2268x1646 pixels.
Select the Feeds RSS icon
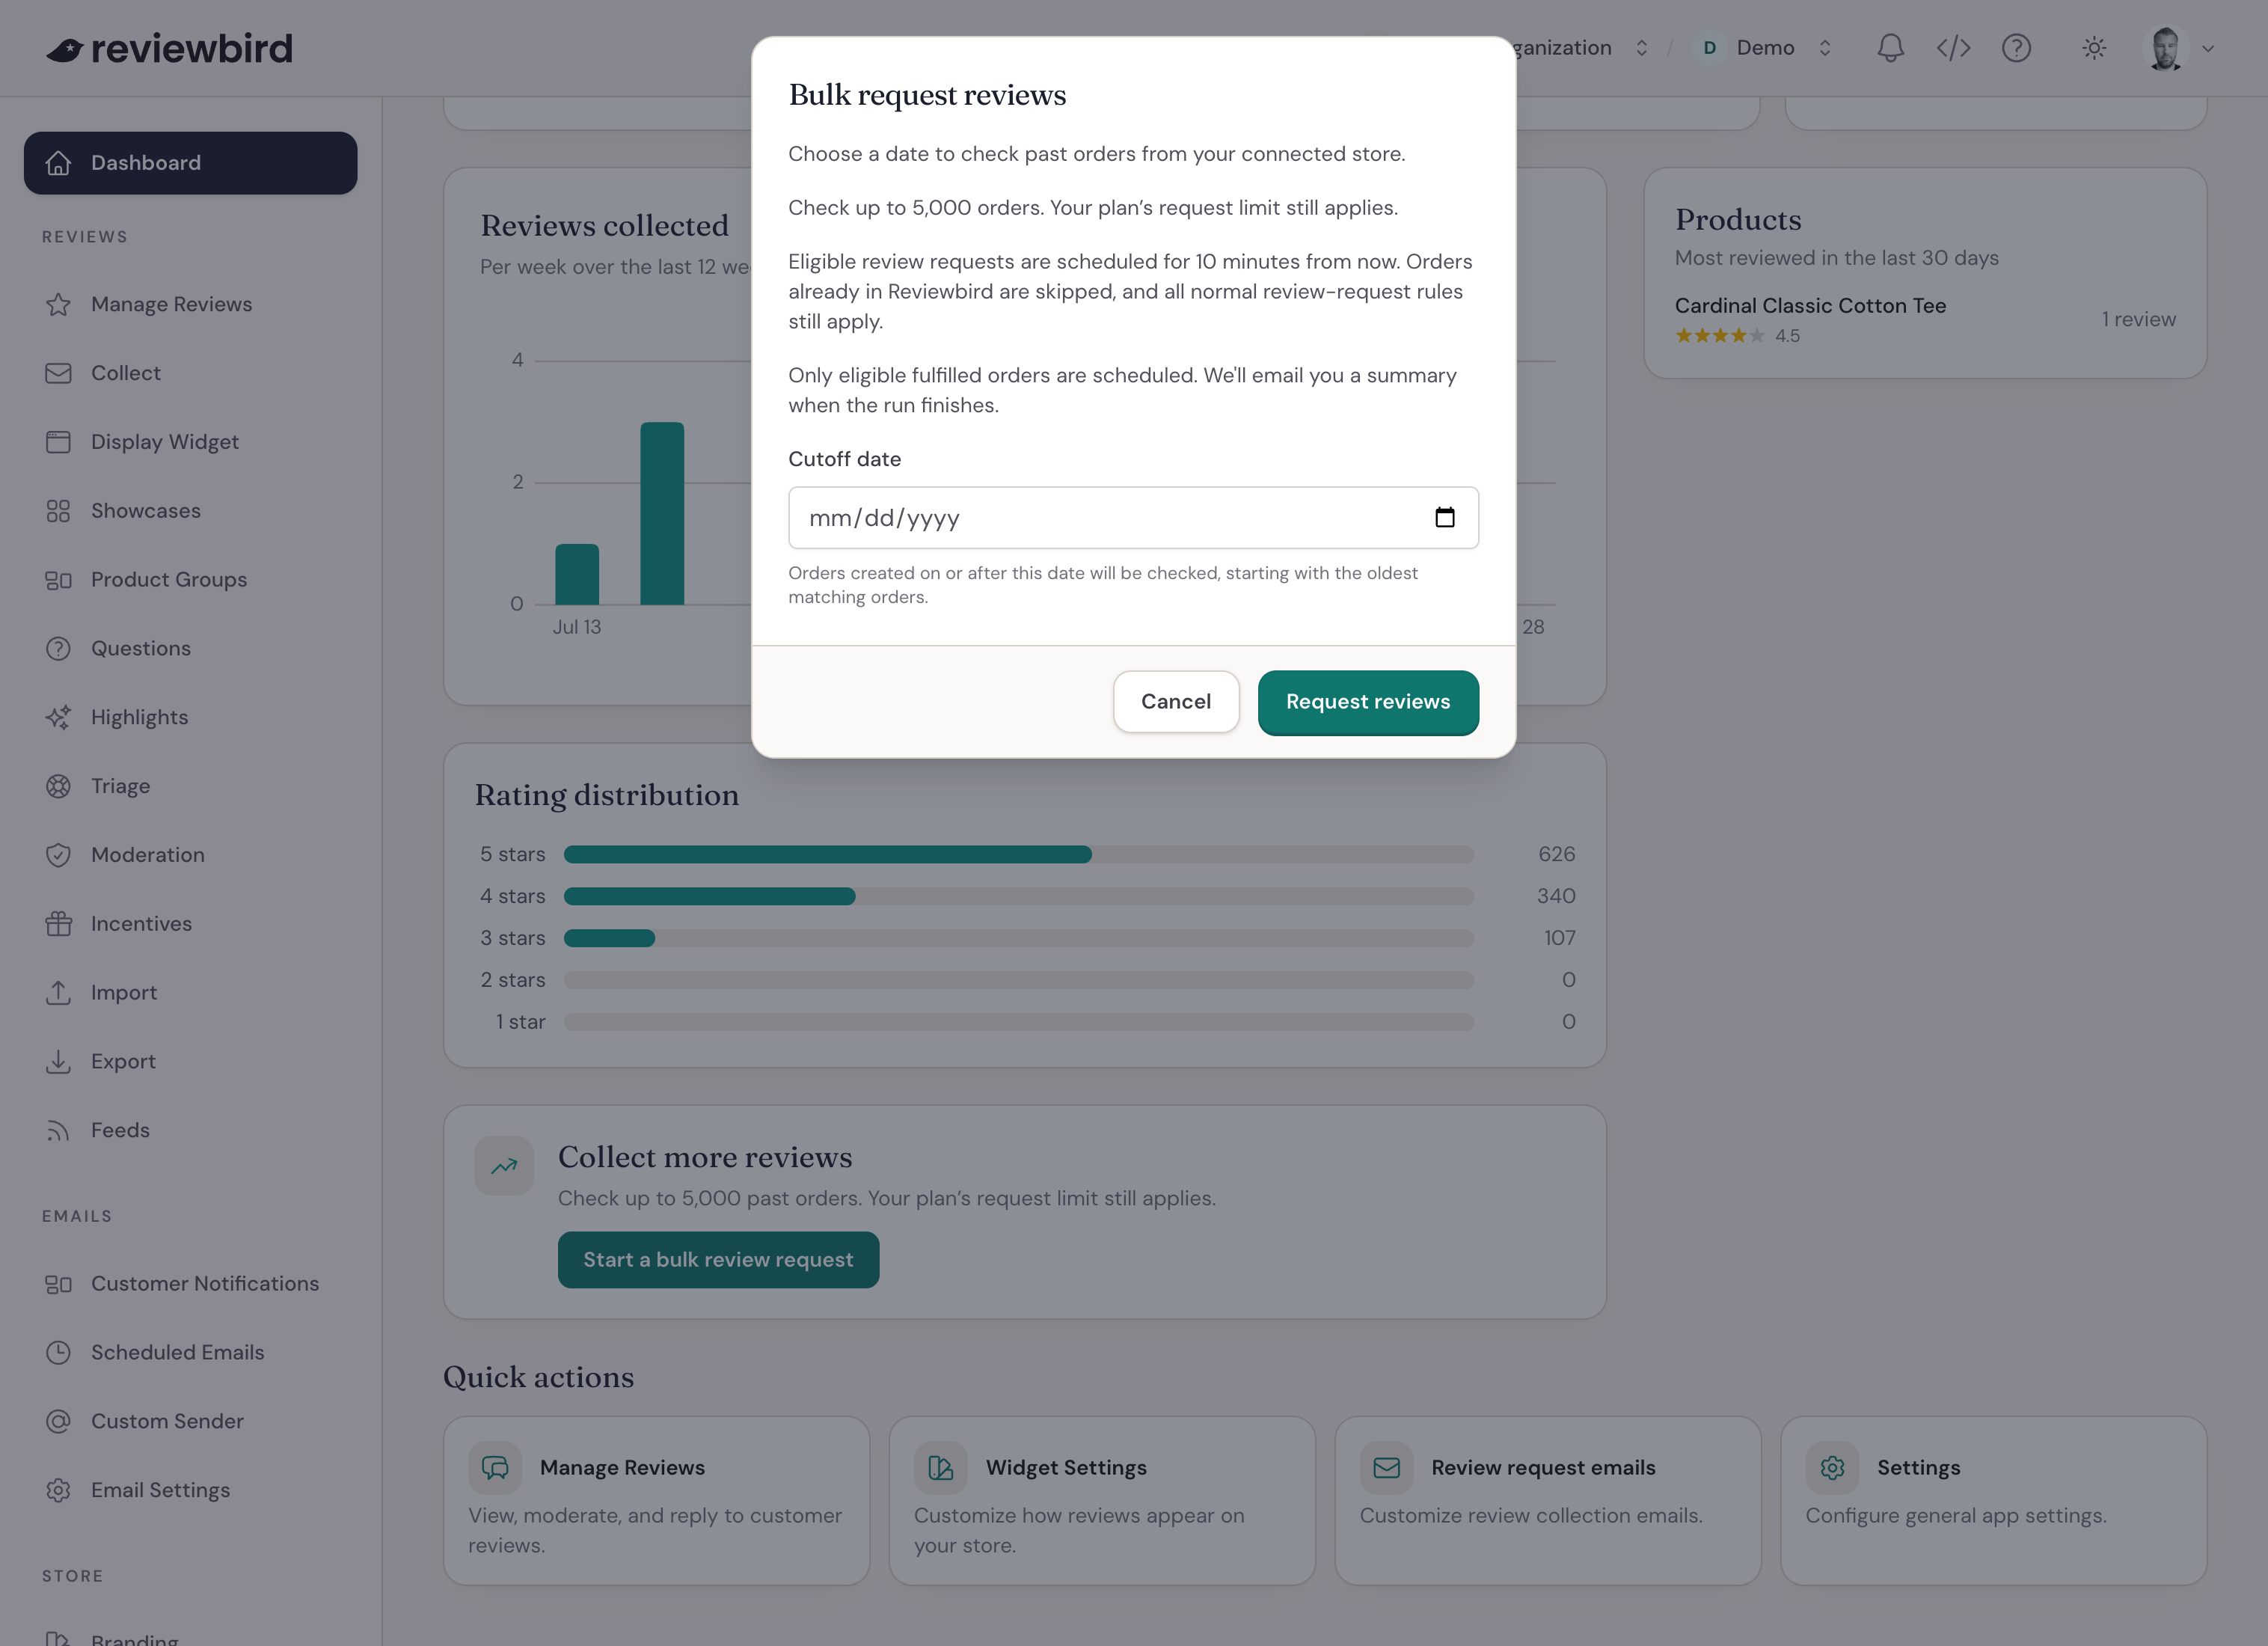58,1131
